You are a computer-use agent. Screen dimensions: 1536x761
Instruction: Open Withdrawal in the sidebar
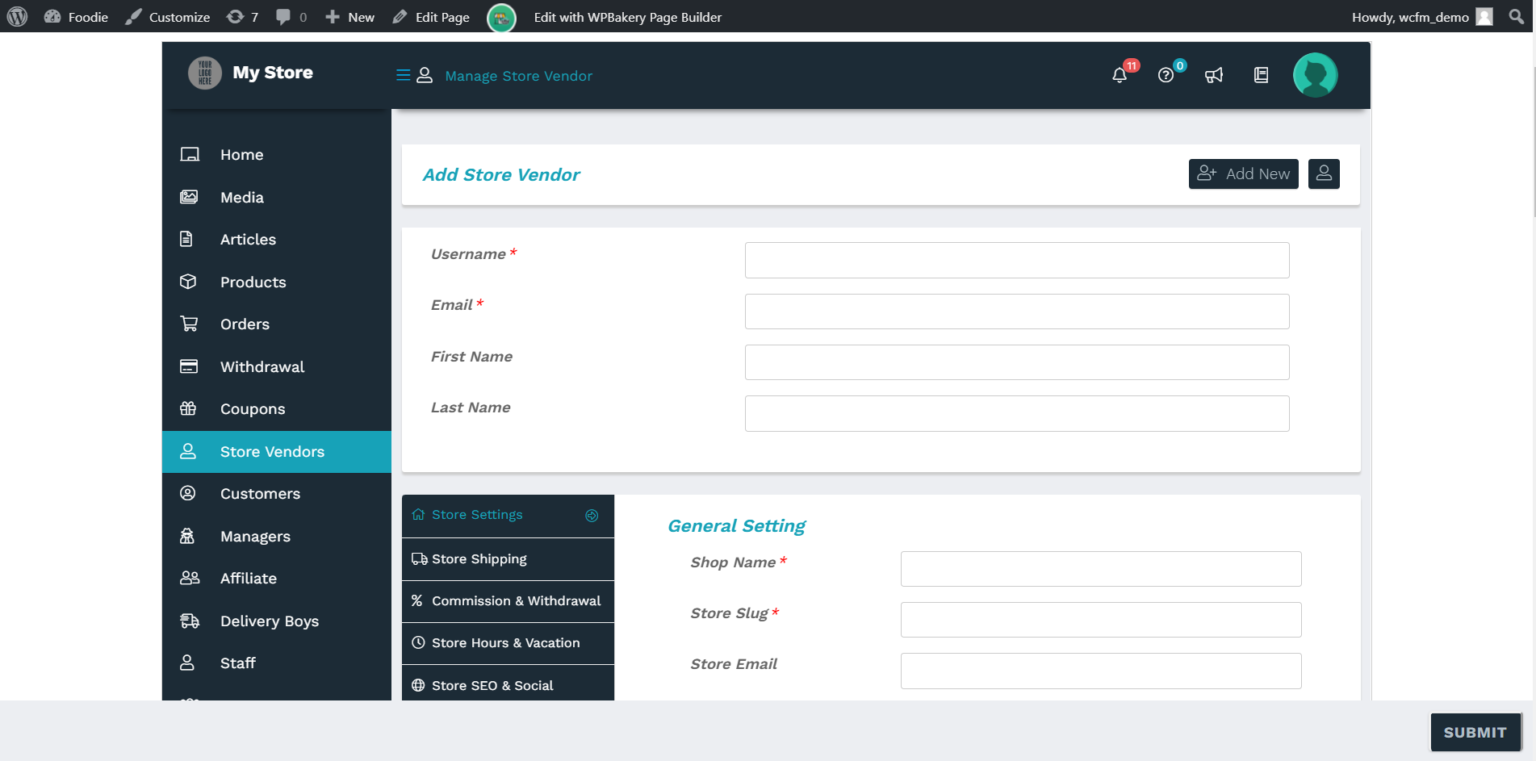tap(277, 367)
